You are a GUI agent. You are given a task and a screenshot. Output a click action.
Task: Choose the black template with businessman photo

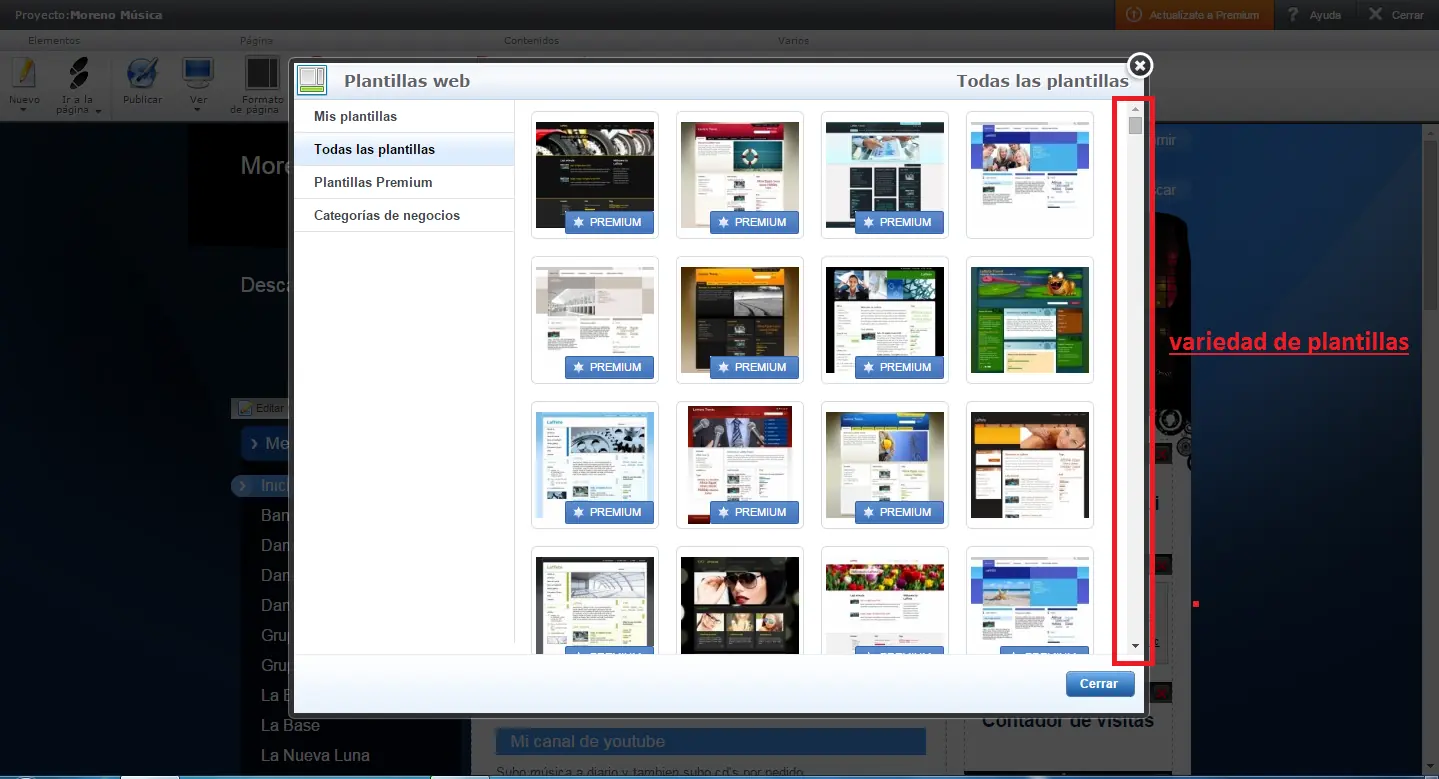pos(885,320)
